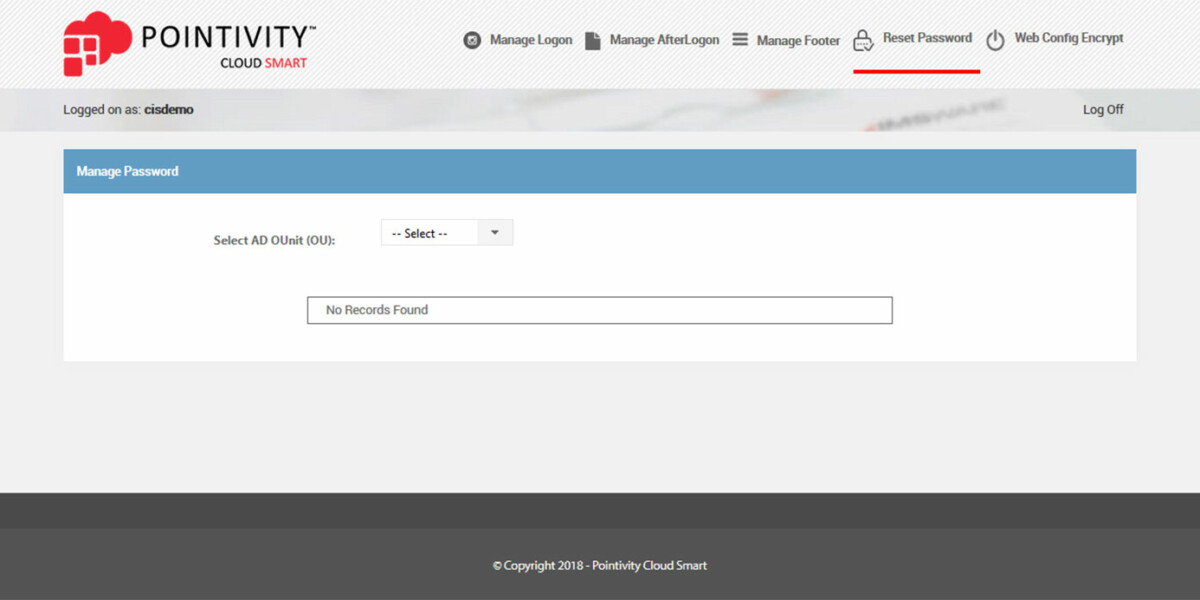This screenshot has width=1200, height=600.
Task: Click the Manage Password blue header bar
Action: tap(600, 171)
